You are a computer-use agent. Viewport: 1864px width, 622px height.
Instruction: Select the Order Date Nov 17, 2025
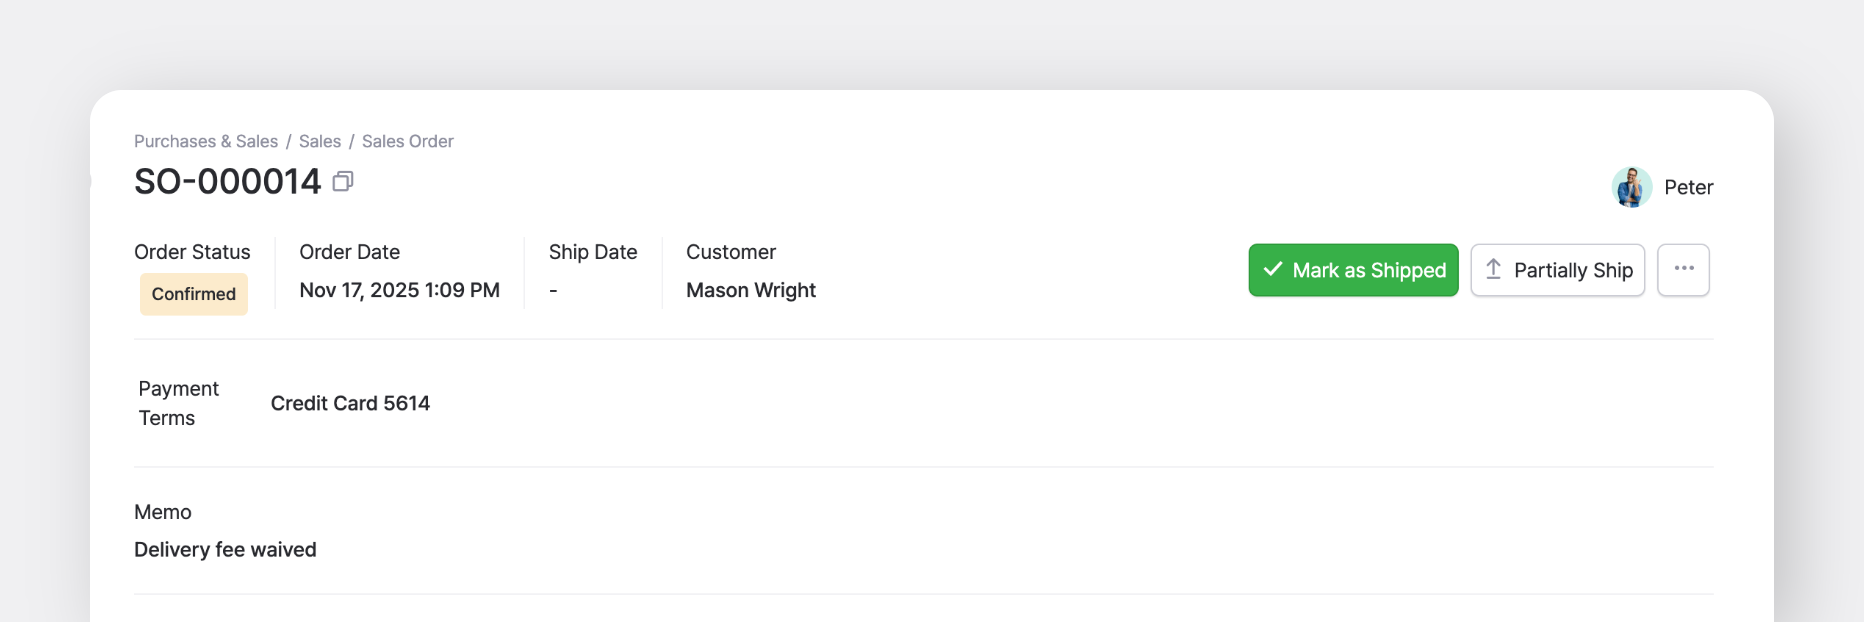(x=399, y=290)
